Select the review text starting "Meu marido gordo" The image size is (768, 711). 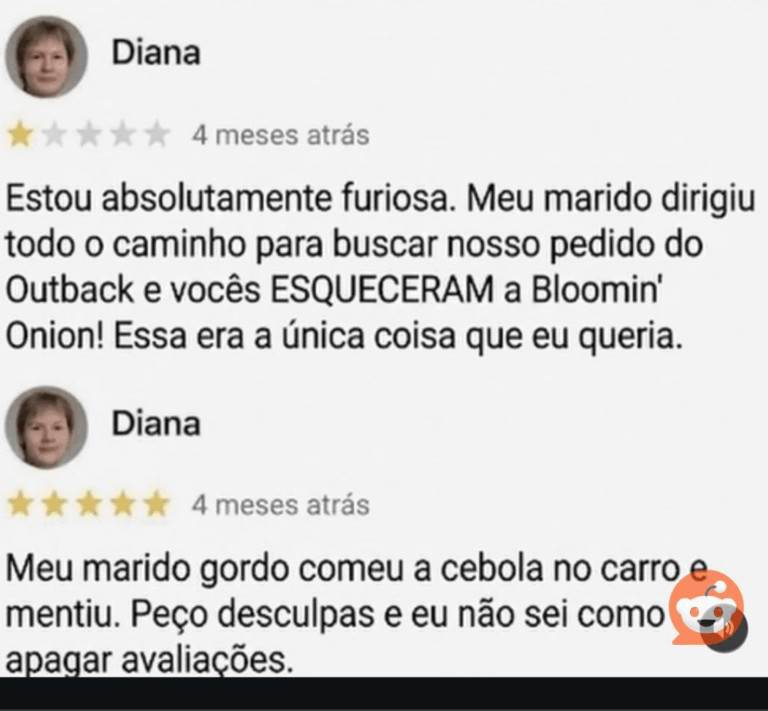click(x=357, y=615)
